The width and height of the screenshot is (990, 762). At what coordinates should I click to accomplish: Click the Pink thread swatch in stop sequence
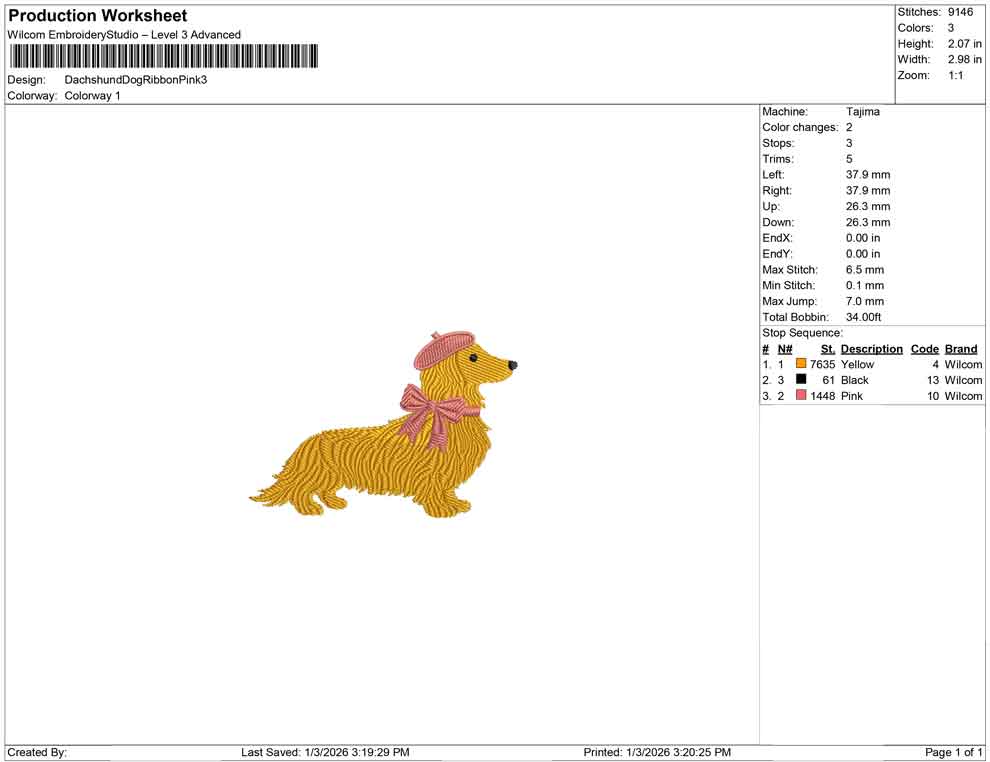pyautogui.click(x=800, y=396)
